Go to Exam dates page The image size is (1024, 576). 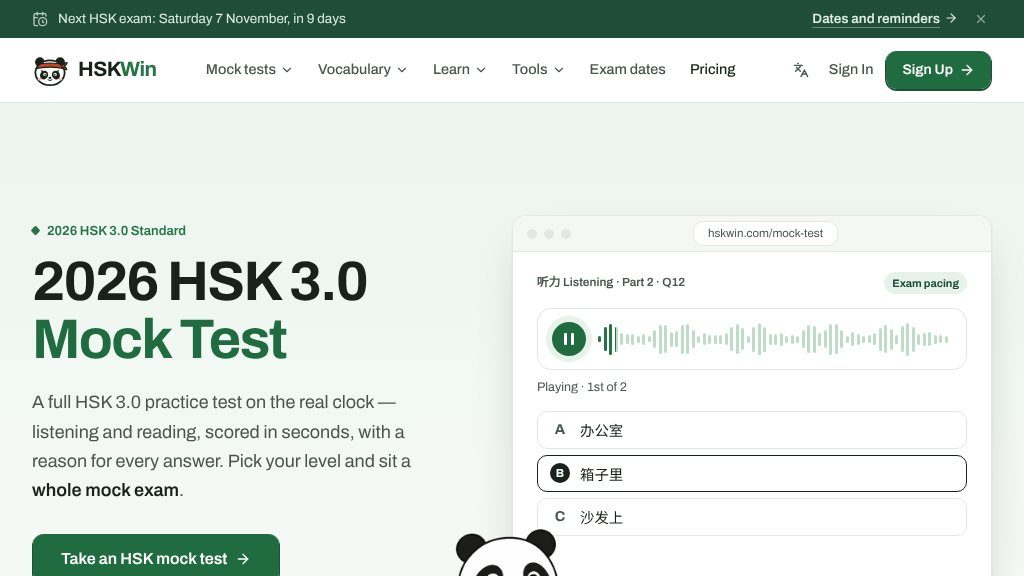(x=627, y=69)
